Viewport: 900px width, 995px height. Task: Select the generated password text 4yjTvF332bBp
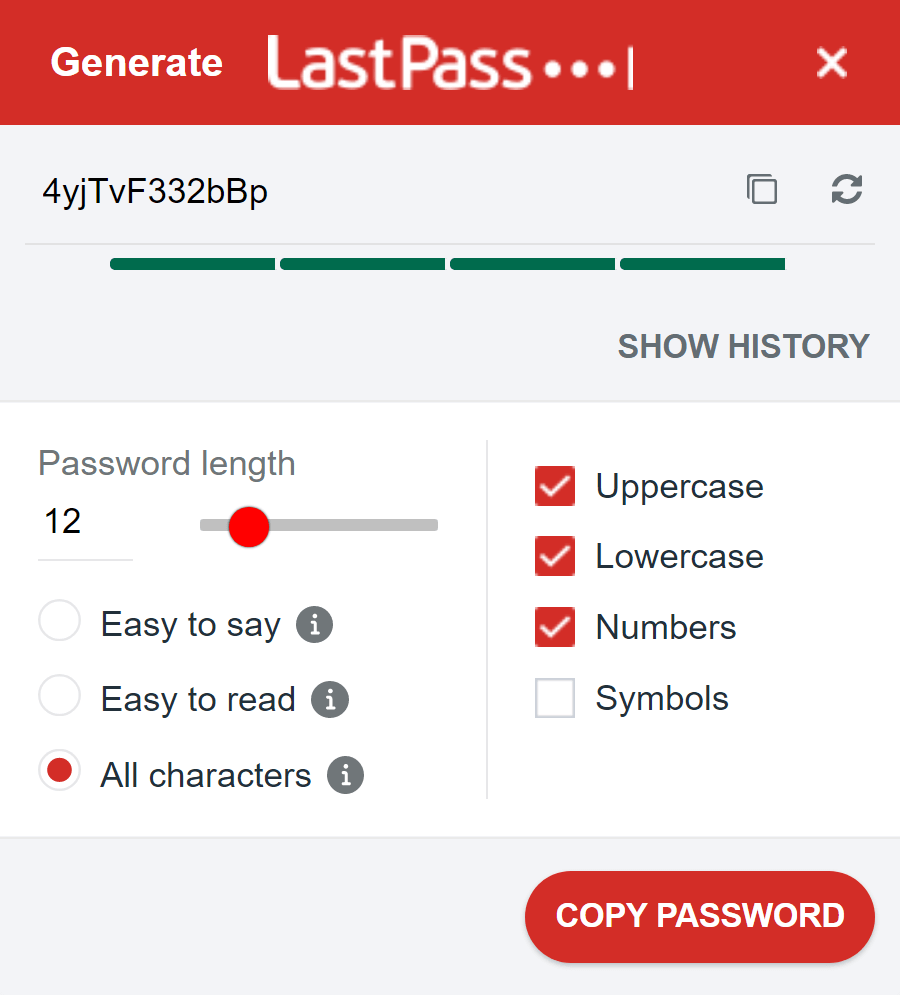pyautogui.click(x=155, y=191)
